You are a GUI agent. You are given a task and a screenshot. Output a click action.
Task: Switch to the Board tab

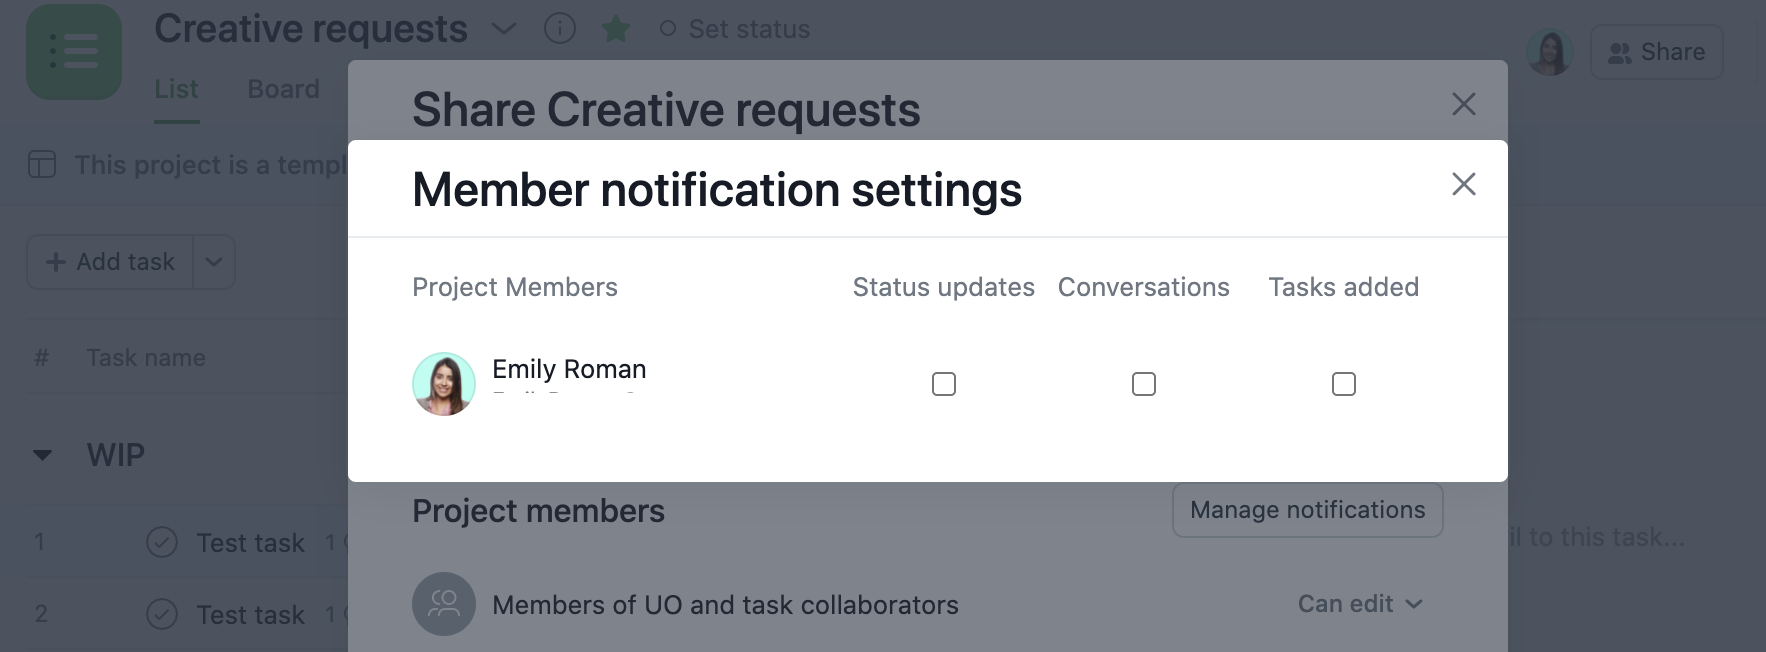pyautogui.click(x=283, y=89)
